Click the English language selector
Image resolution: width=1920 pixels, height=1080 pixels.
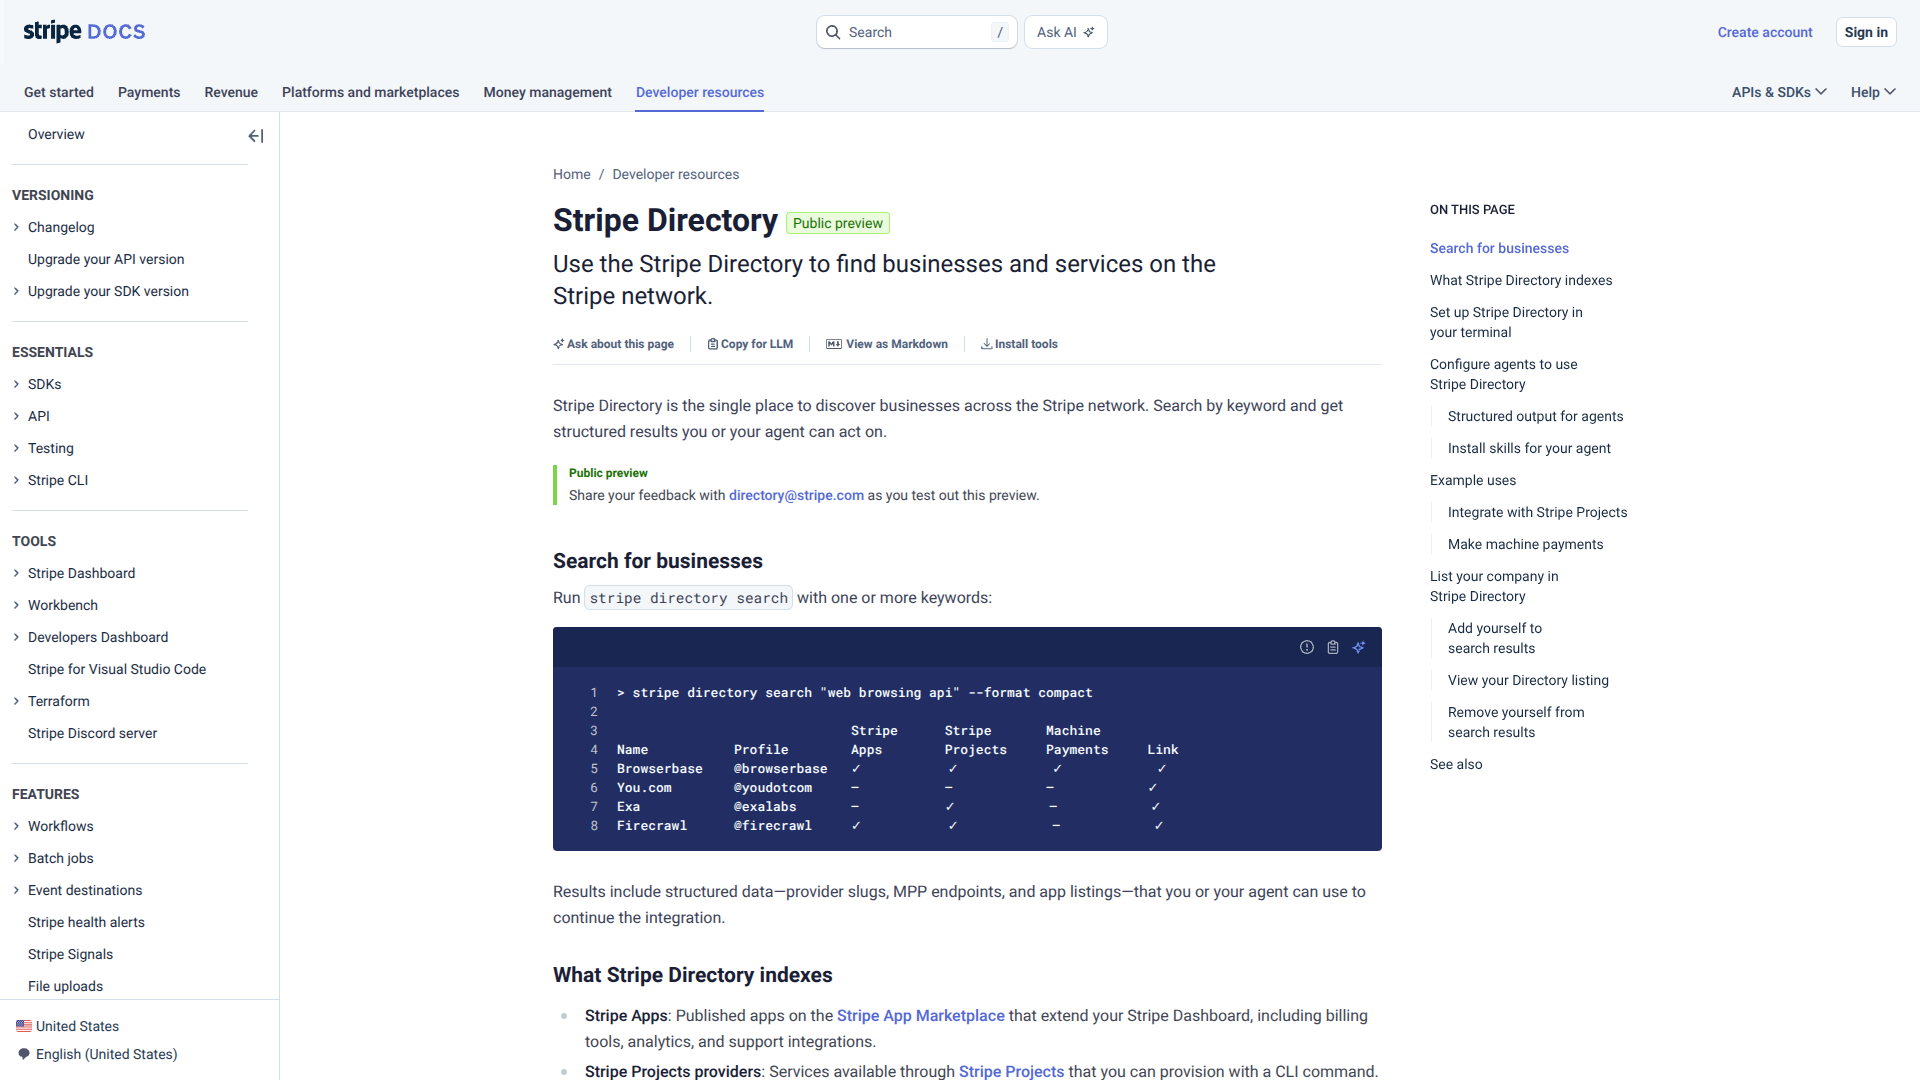98,1054
